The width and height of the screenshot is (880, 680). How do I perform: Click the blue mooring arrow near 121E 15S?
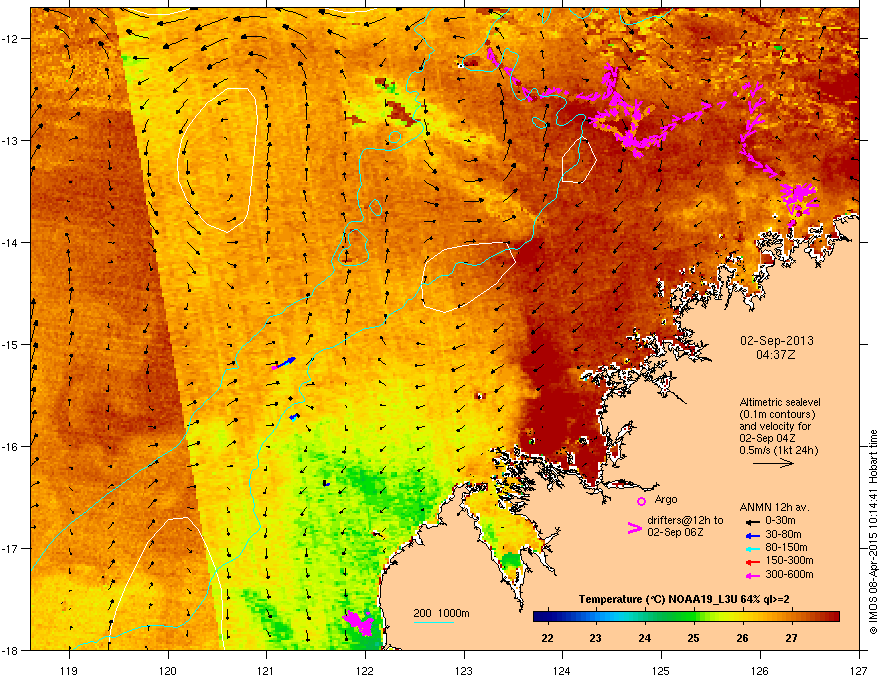point(284,363)
